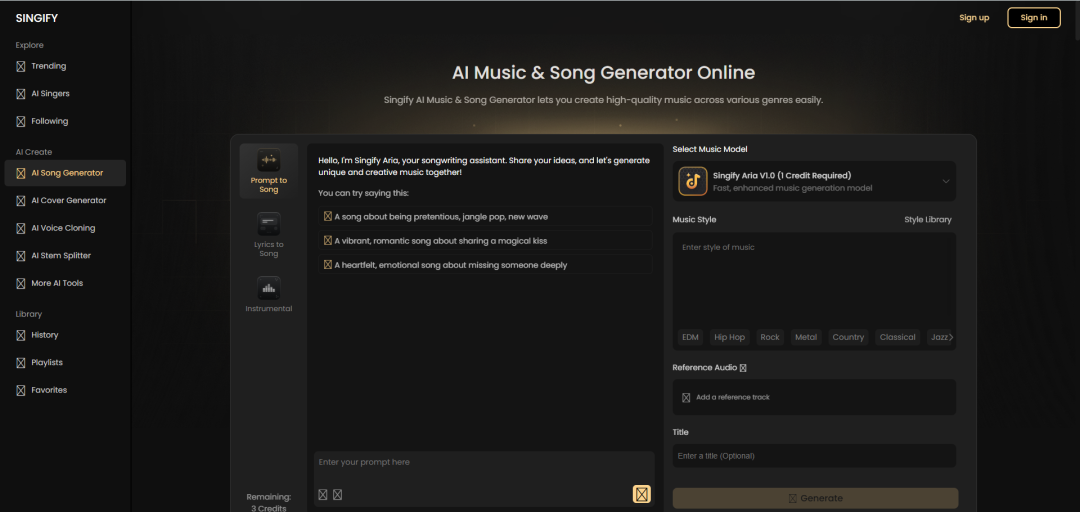
Task: Click the Singify Aria model logo icon
Action: (x=693, y=181)
